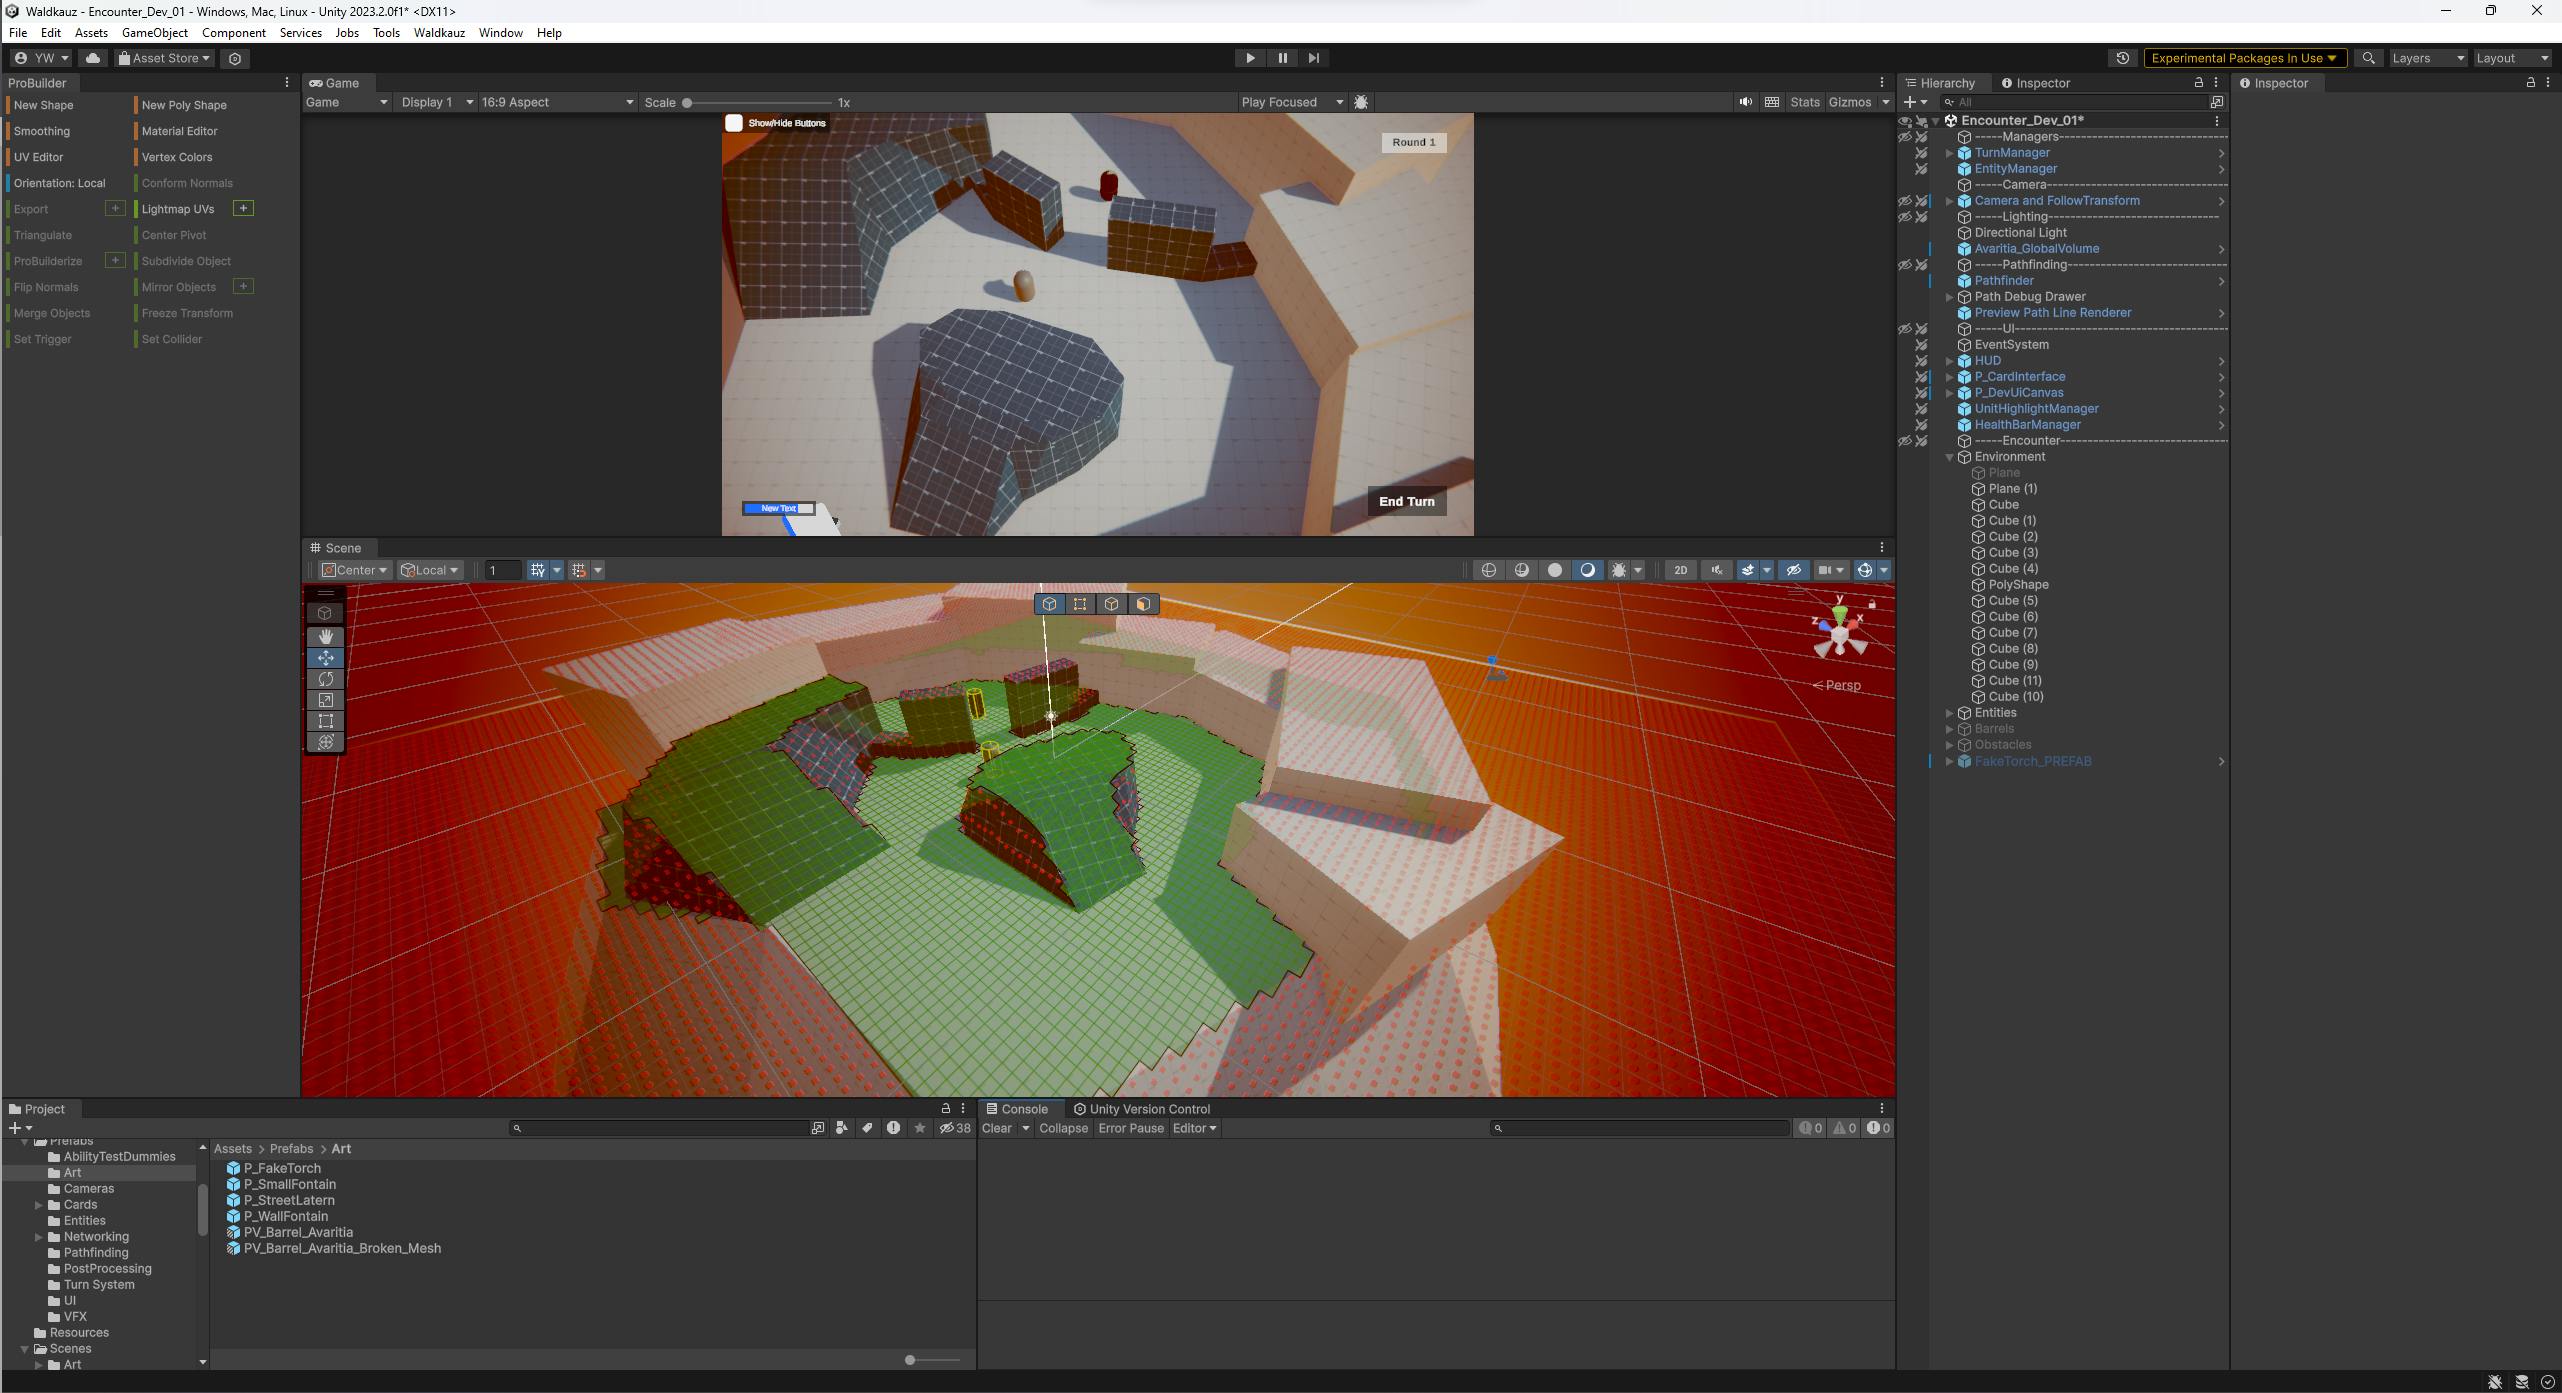Open the Layout dropdown
Image resolution: width=2562 pixels, height=1393 pixels.
[x=2512, y=58]
